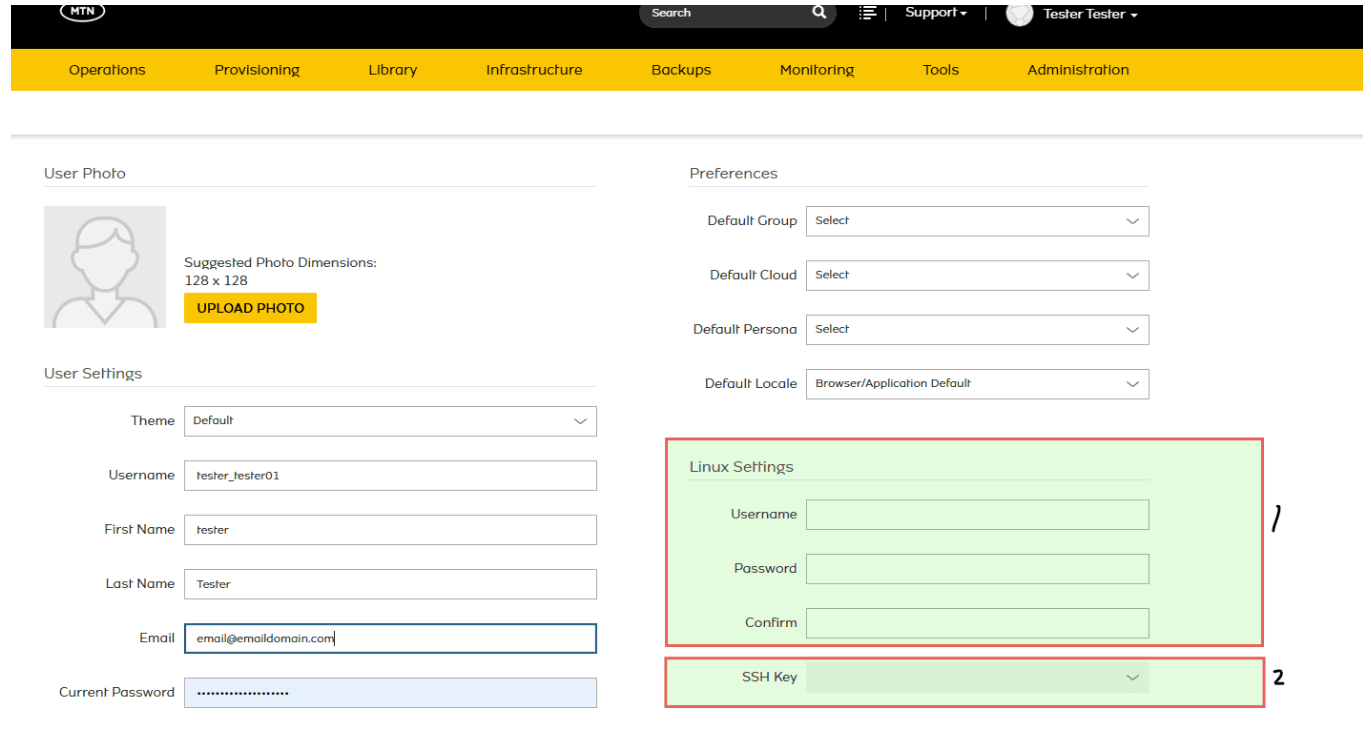Open the Tools menu
This screenshot has width=1371, height=756.
coord(941,70)
